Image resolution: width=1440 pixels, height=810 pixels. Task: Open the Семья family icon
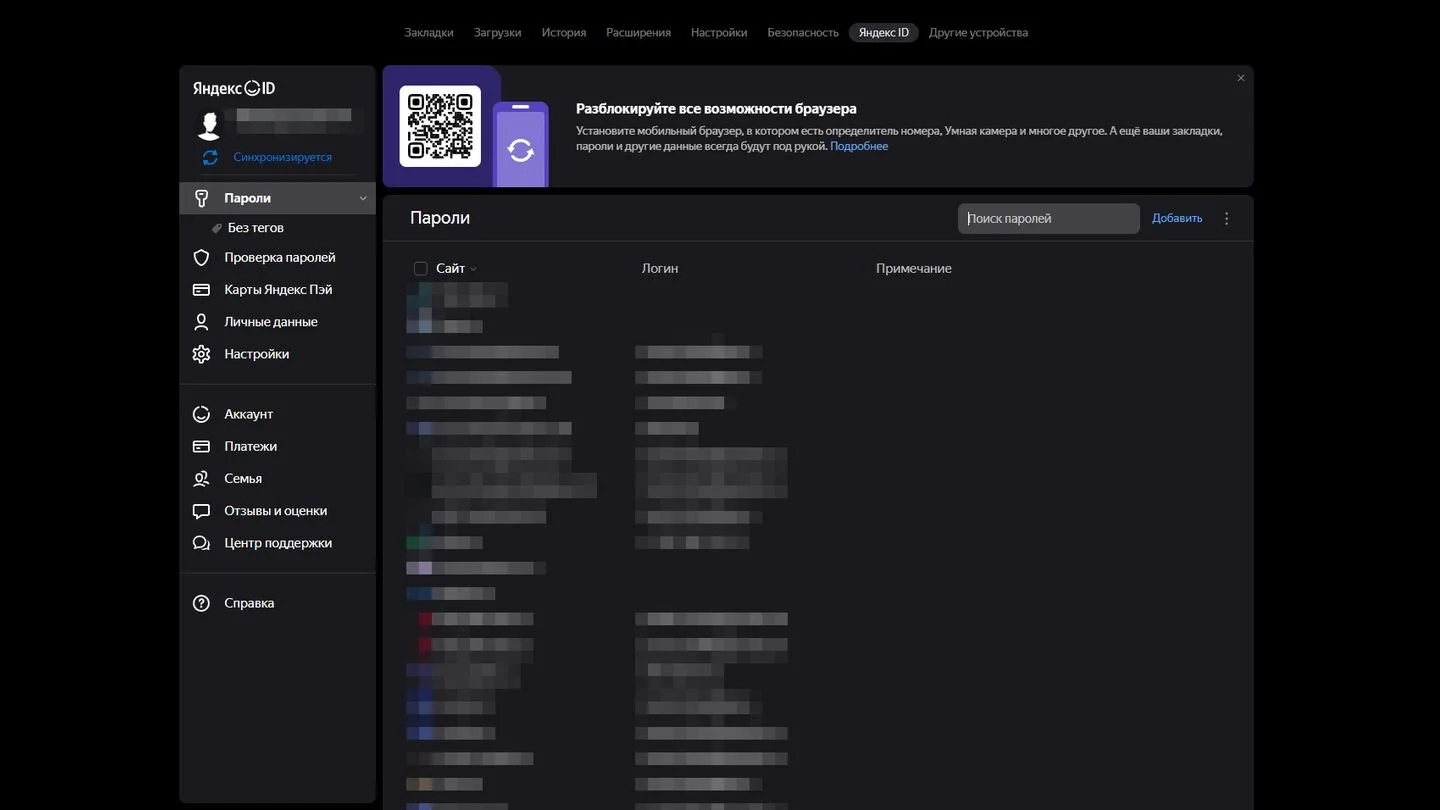(201, 478)
